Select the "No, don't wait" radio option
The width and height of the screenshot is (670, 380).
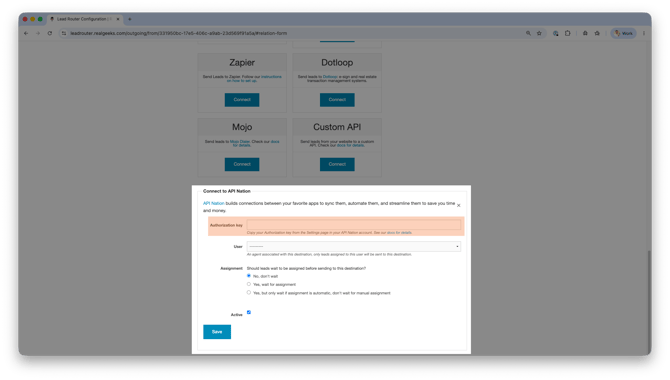click(249, 276)
